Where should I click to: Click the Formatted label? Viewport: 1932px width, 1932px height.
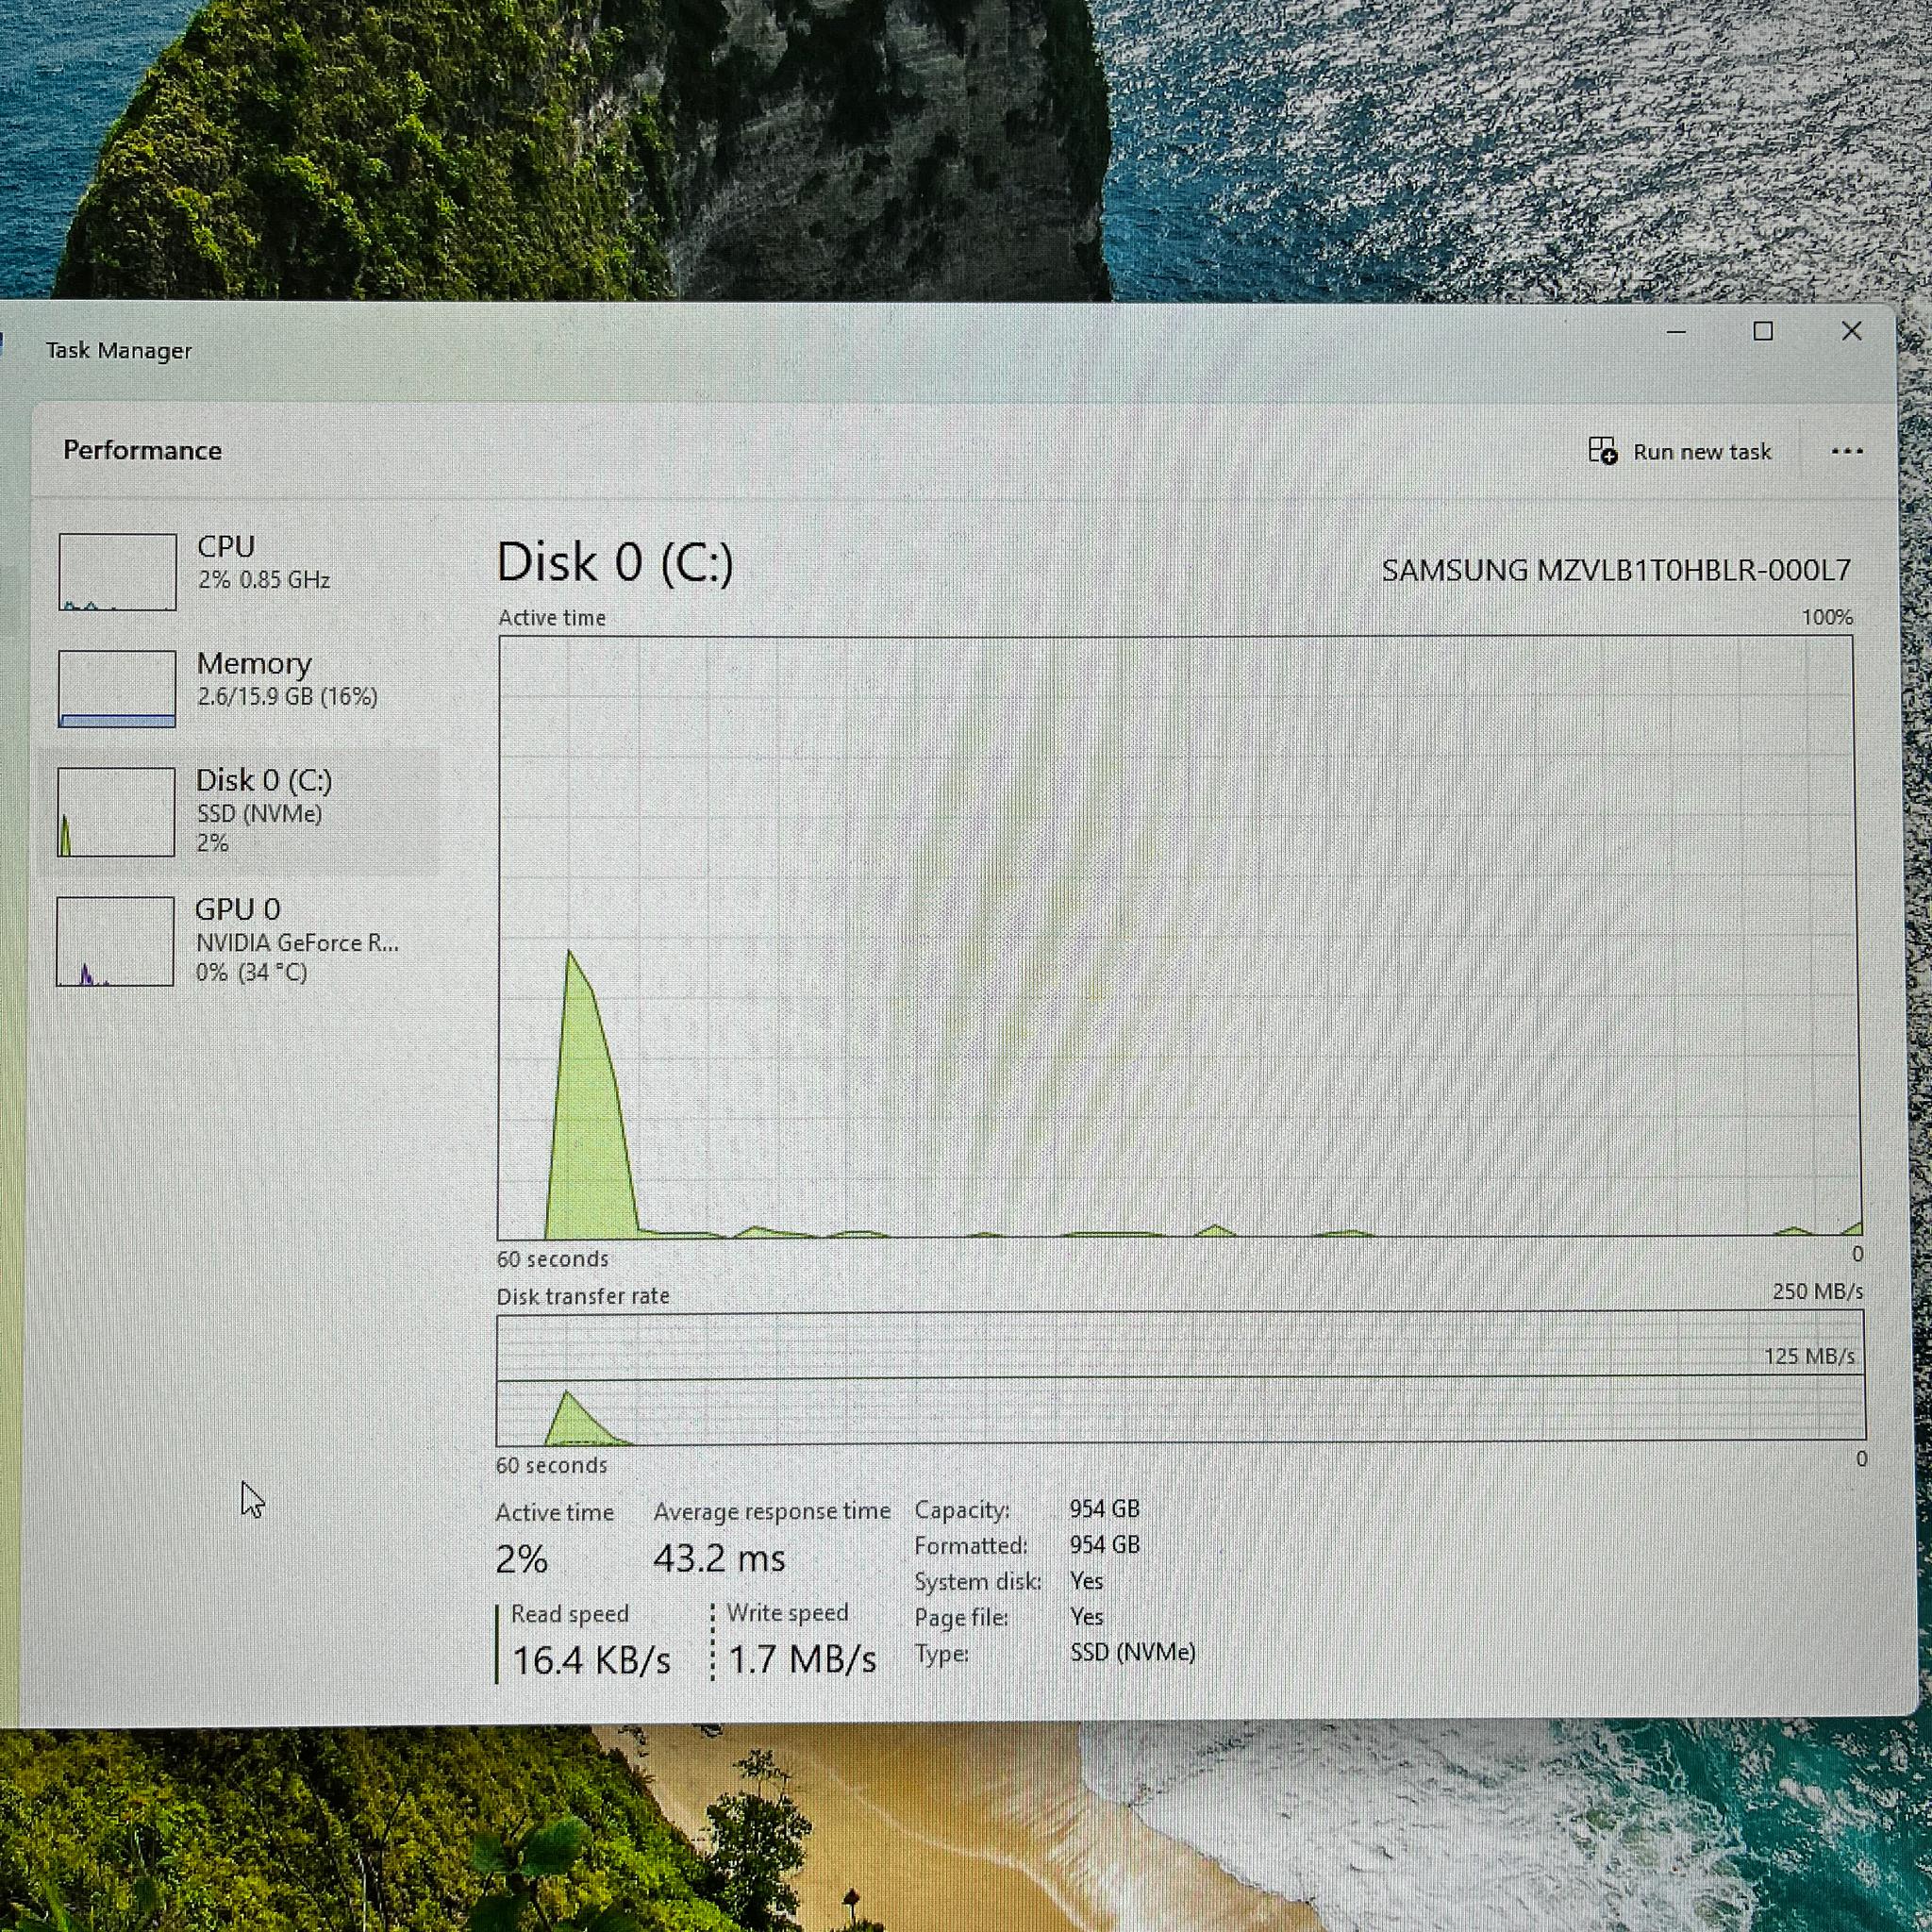pos(970,1546)
